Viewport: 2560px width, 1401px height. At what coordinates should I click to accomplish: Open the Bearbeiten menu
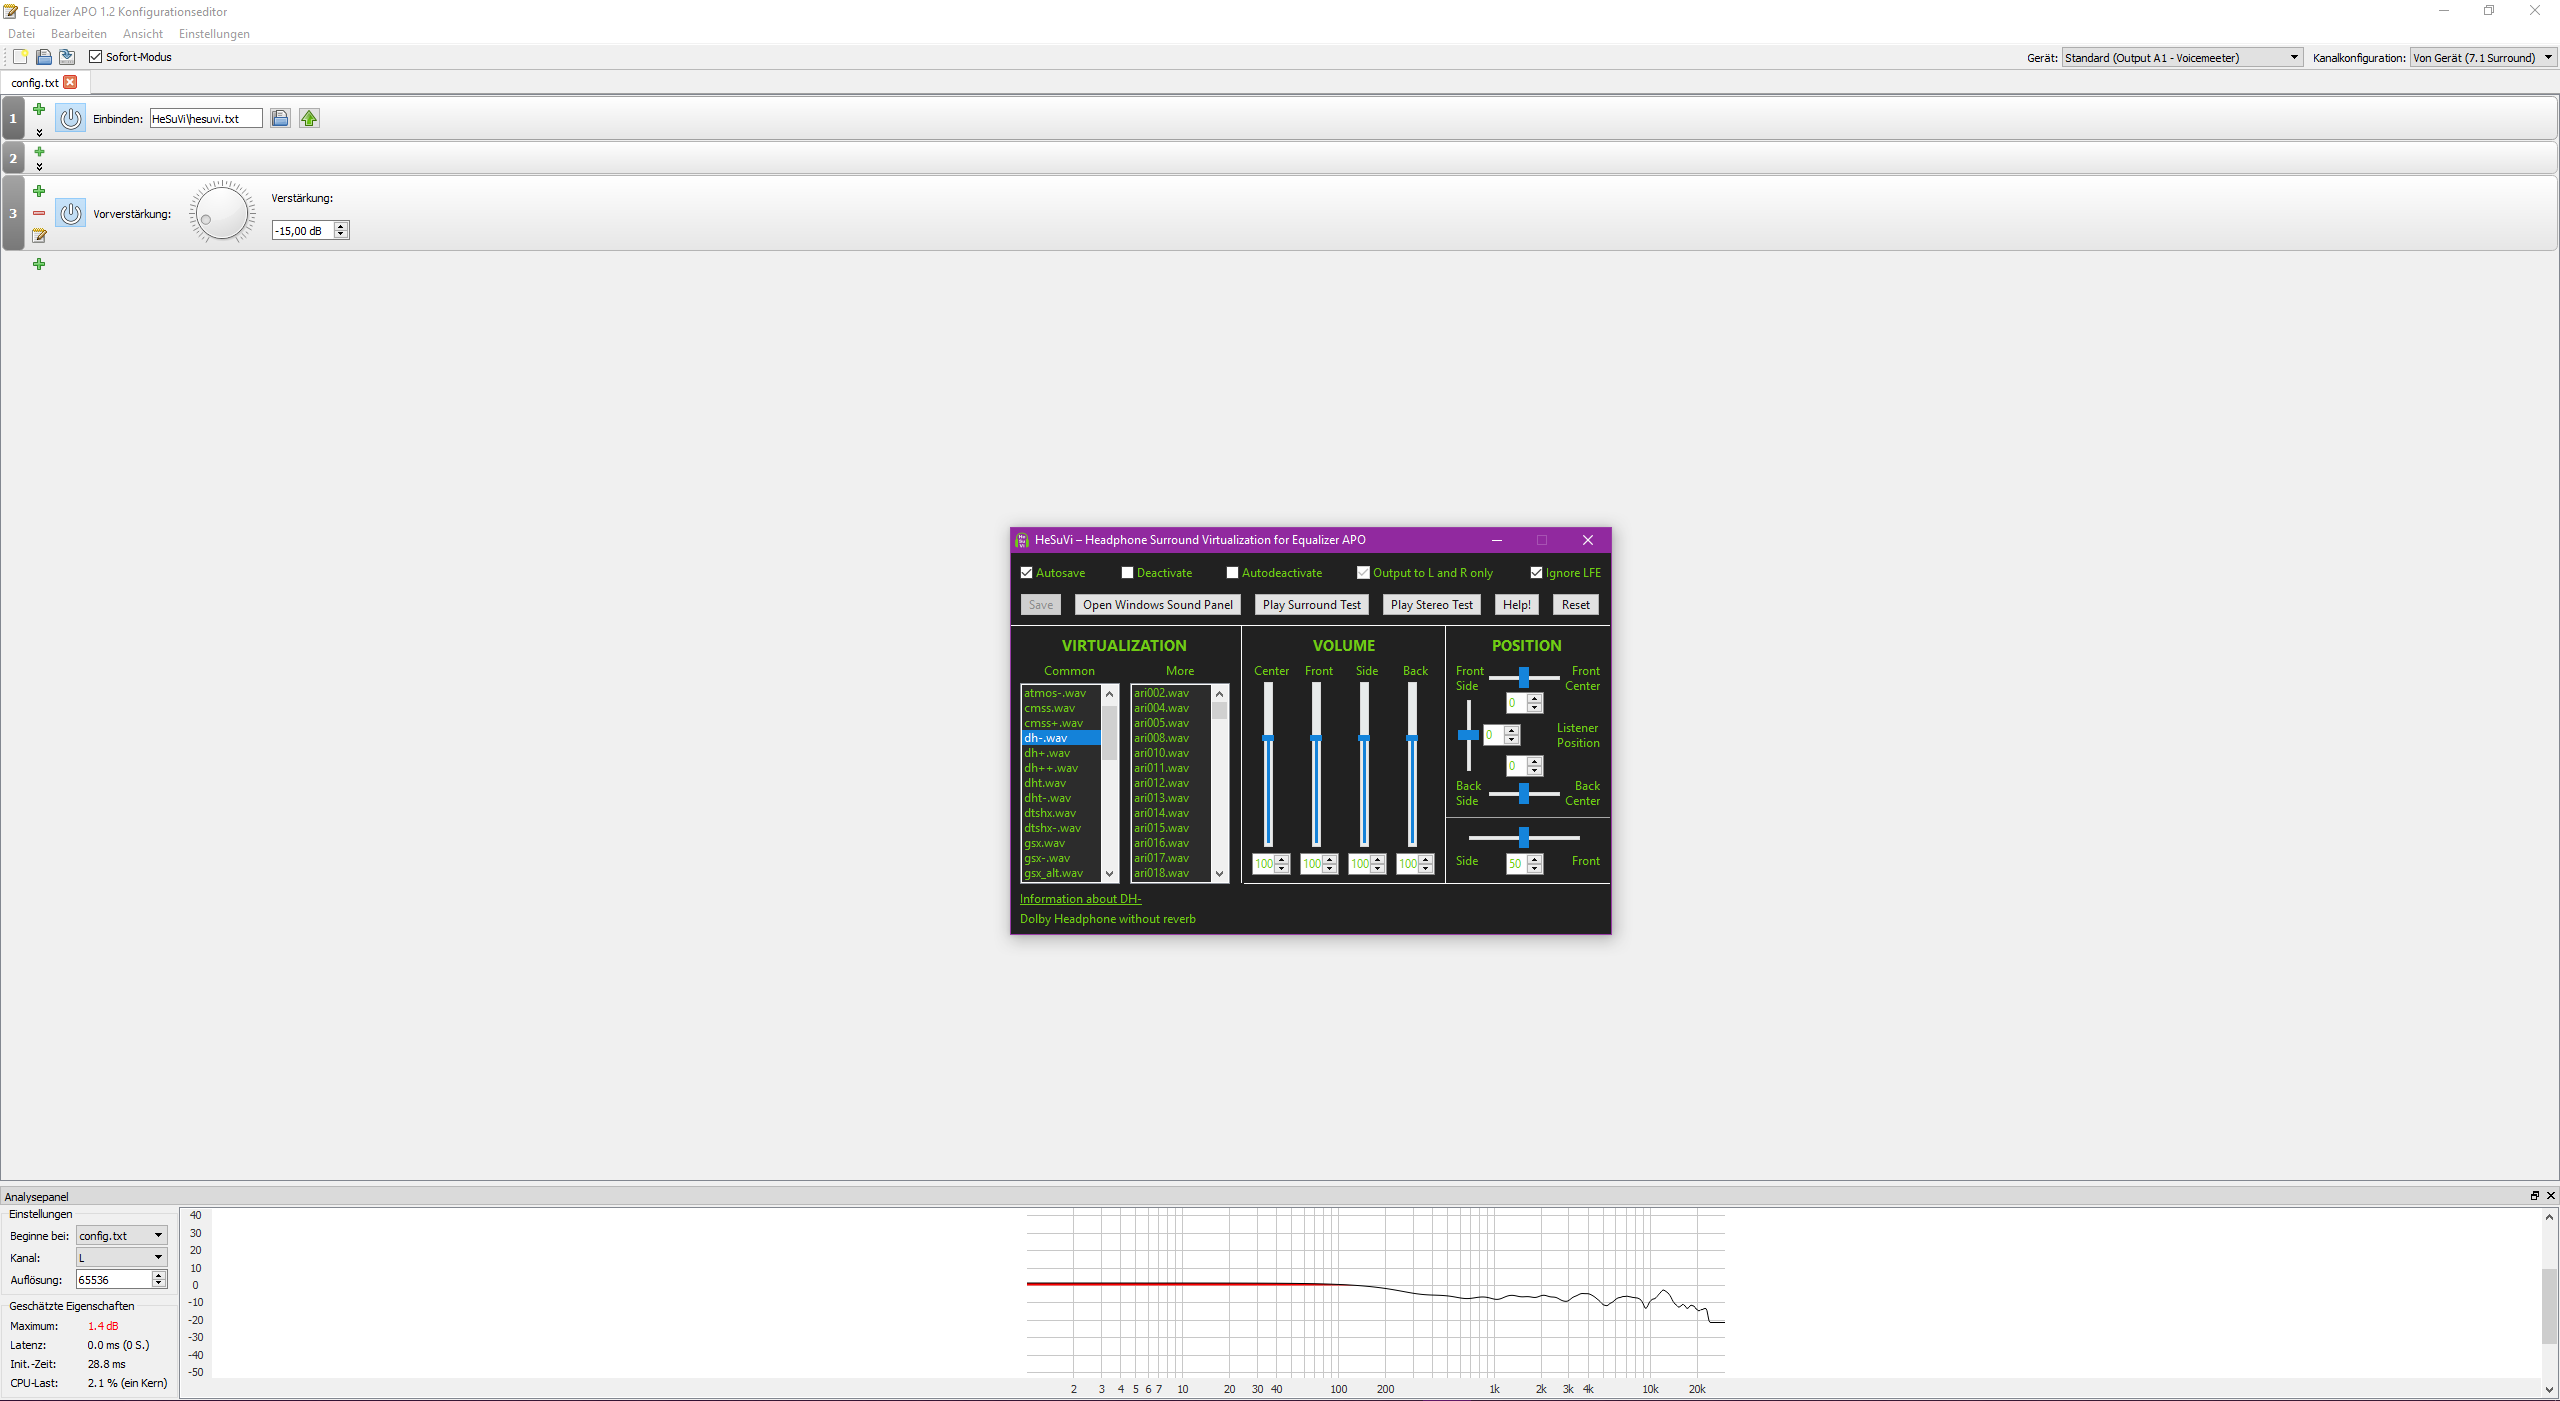78,34
